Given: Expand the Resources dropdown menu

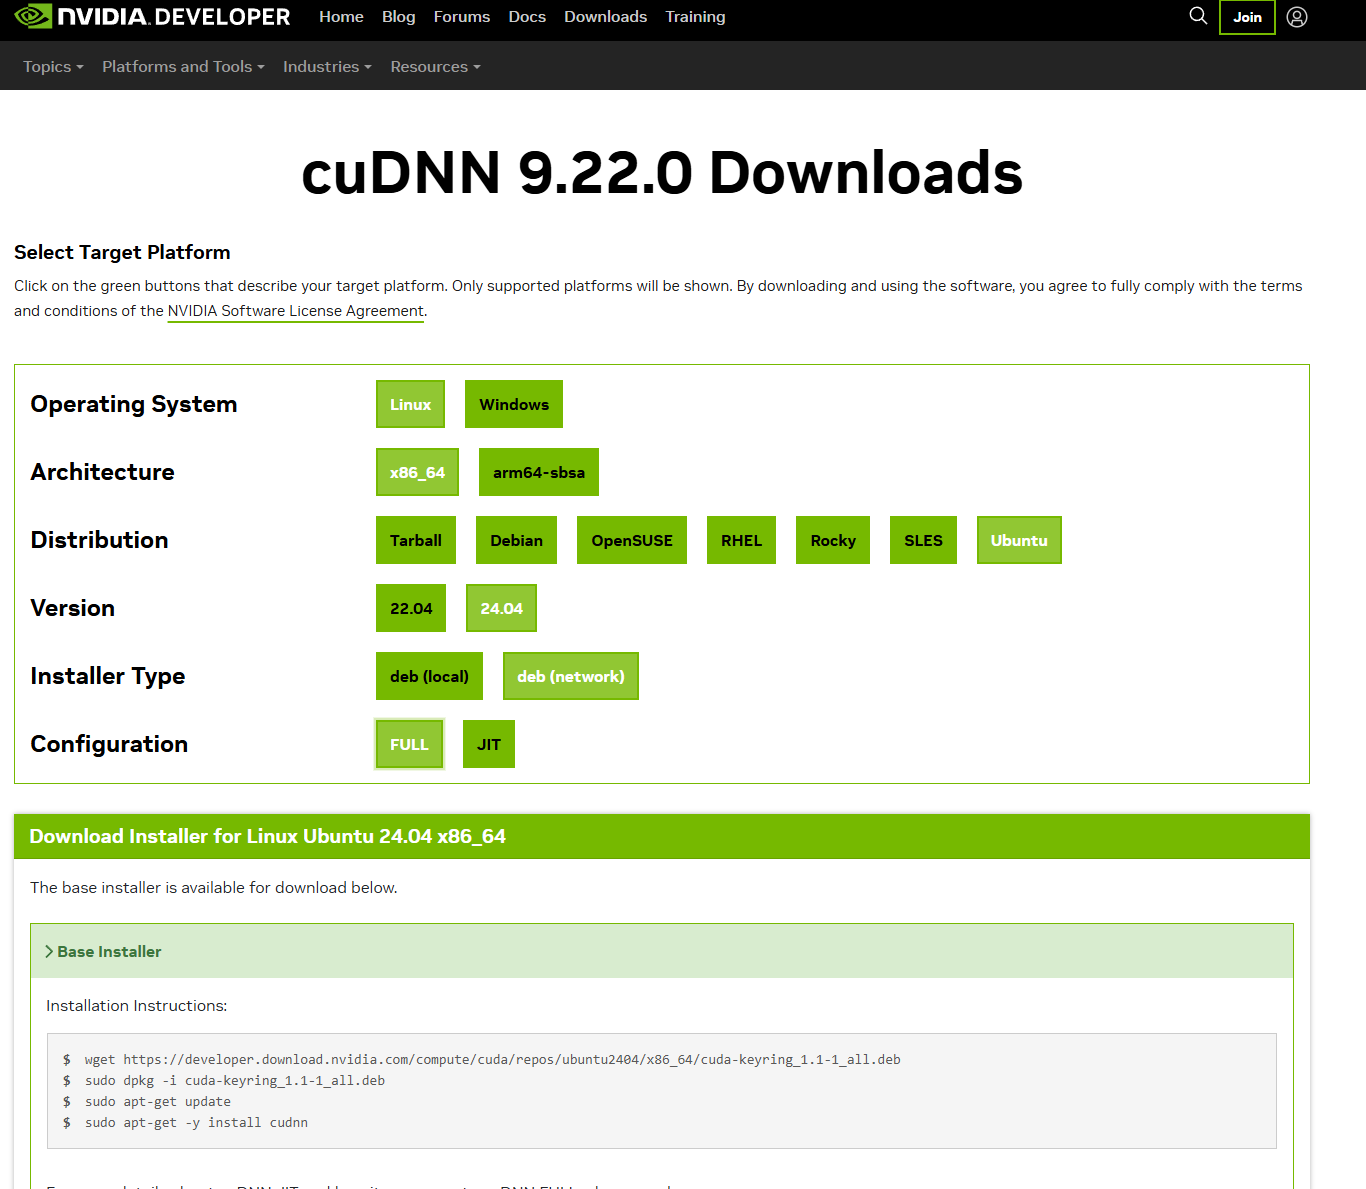Looking at the screenshot, I should point(435,66).
